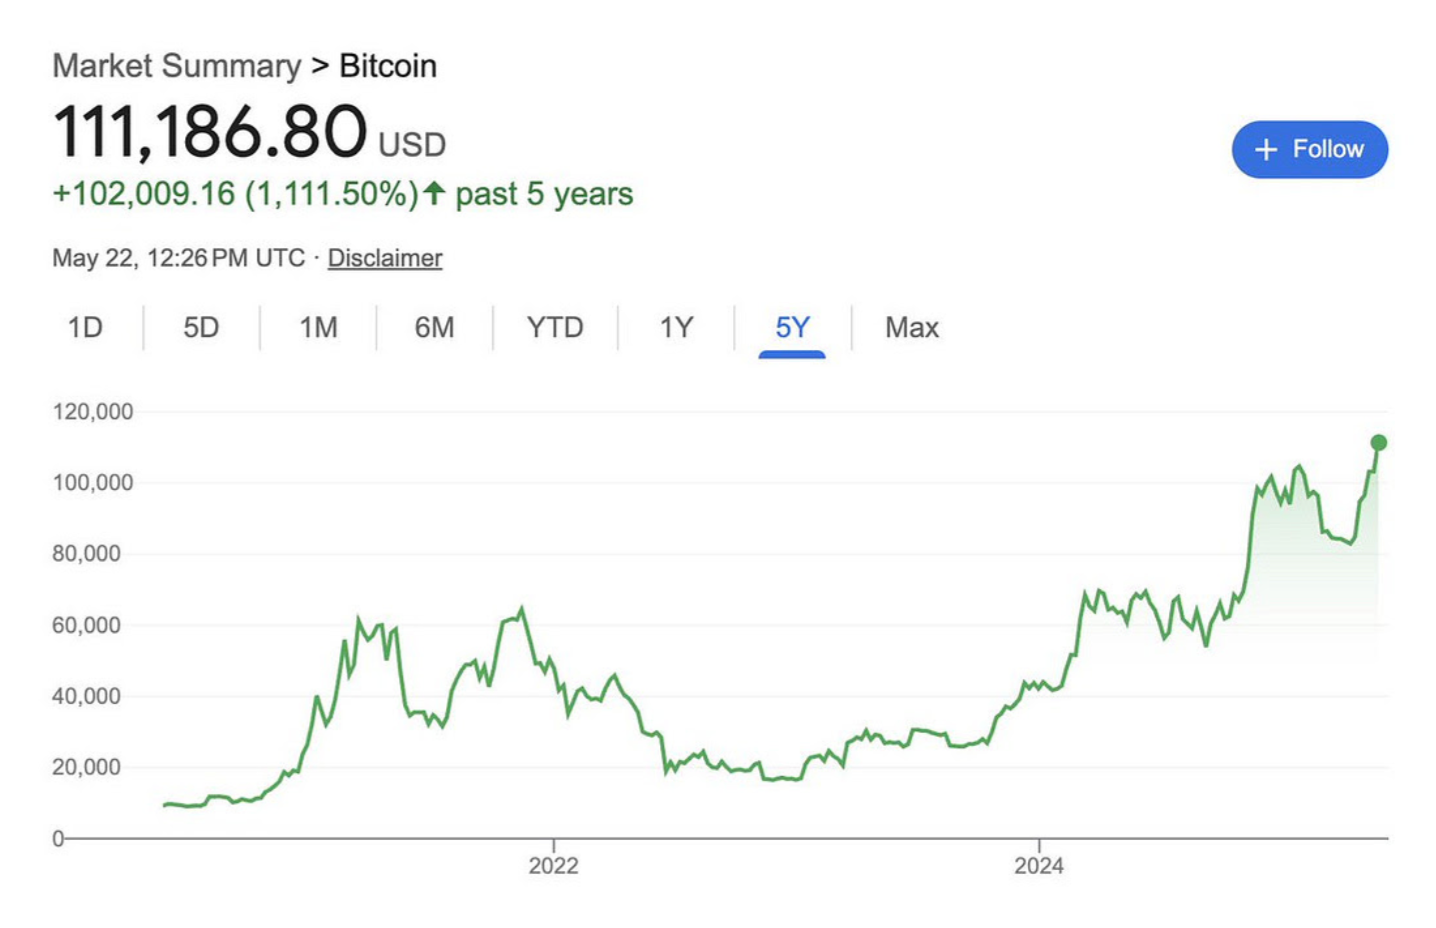
Task: Click the Bitcoin title text
Action: (388, 66)
